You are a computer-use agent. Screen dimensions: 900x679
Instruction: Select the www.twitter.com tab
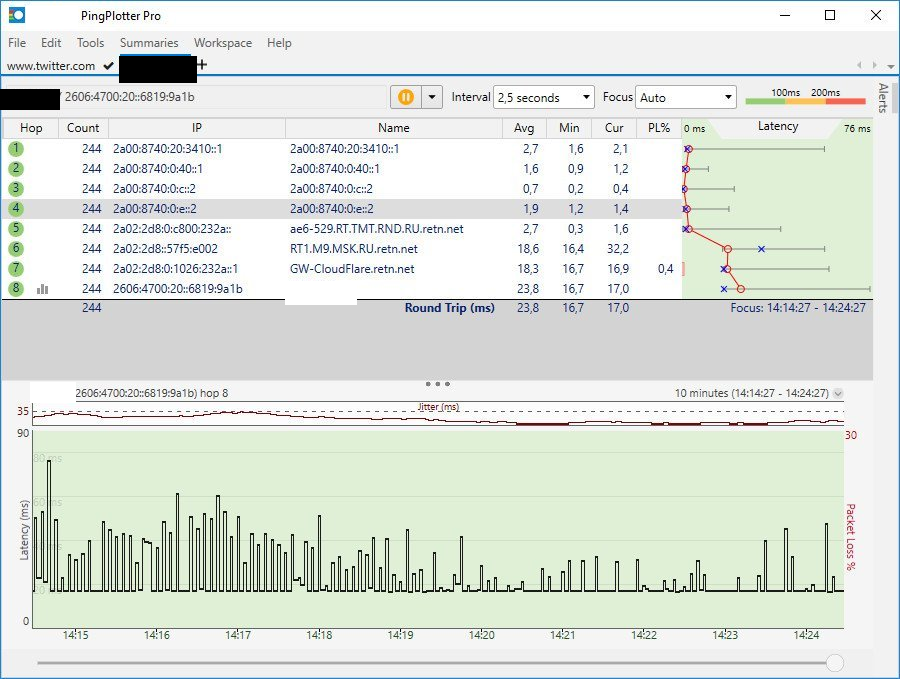pyautogui.click(x=51, y=66)
